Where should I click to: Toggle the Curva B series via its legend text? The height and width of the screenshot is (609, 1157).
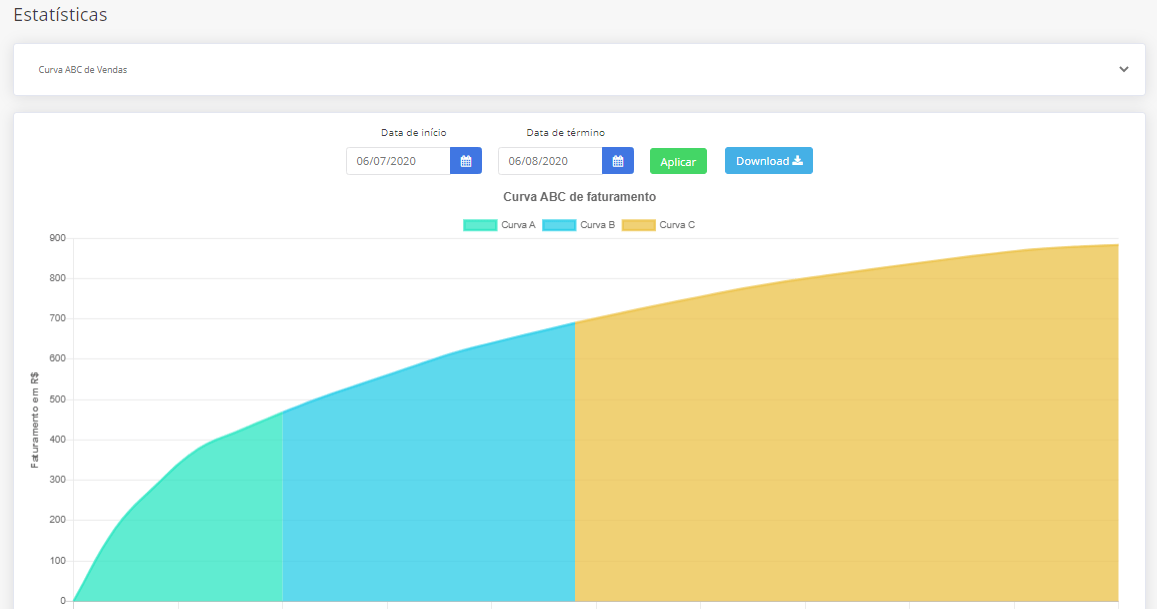coord(597,225)
